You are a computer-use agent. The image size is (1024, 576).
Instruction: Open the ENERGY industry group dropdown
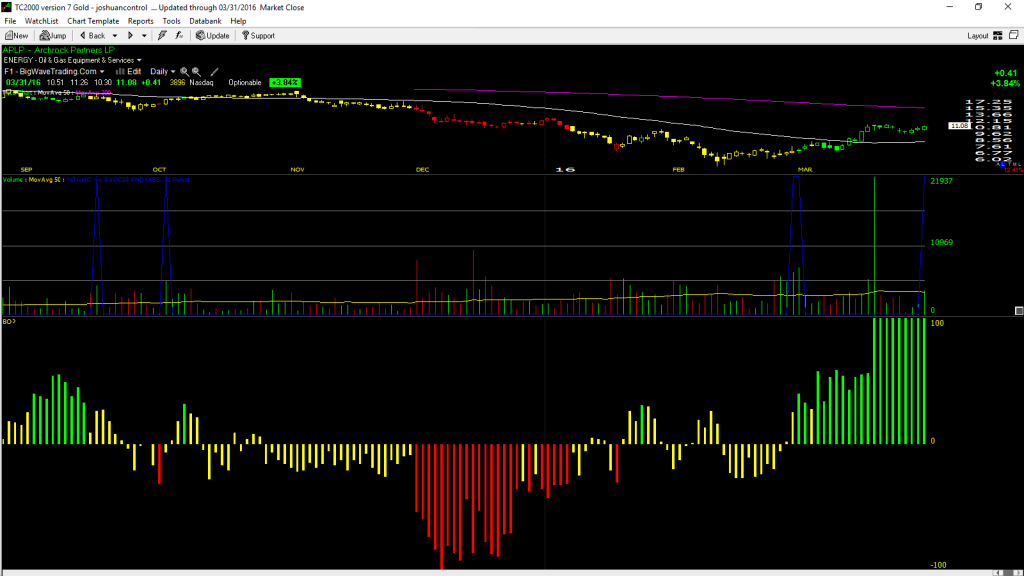point(72,60)
